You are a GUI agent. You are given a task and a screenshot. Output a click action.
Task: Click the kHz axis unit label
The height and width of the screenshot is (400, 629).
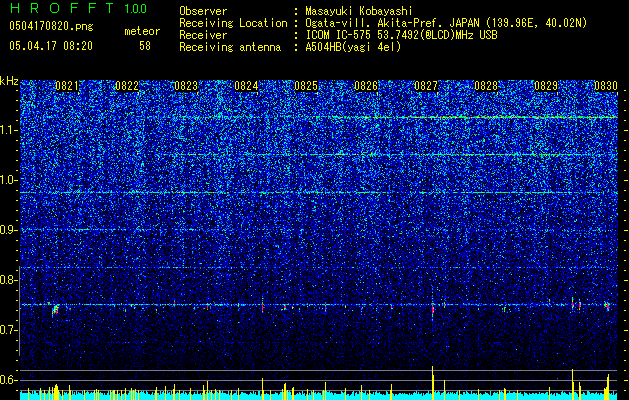(x=9, y=81)
